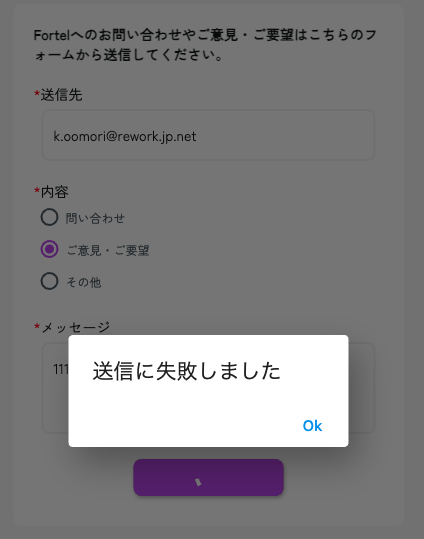
Task: Click the 111 text in message box
Action: point(61,370)
